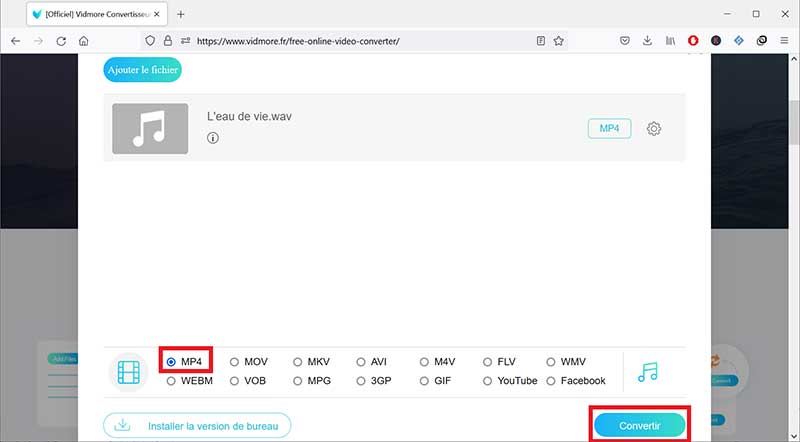Switch to audio formats music note icon

(x=648, y=371)
